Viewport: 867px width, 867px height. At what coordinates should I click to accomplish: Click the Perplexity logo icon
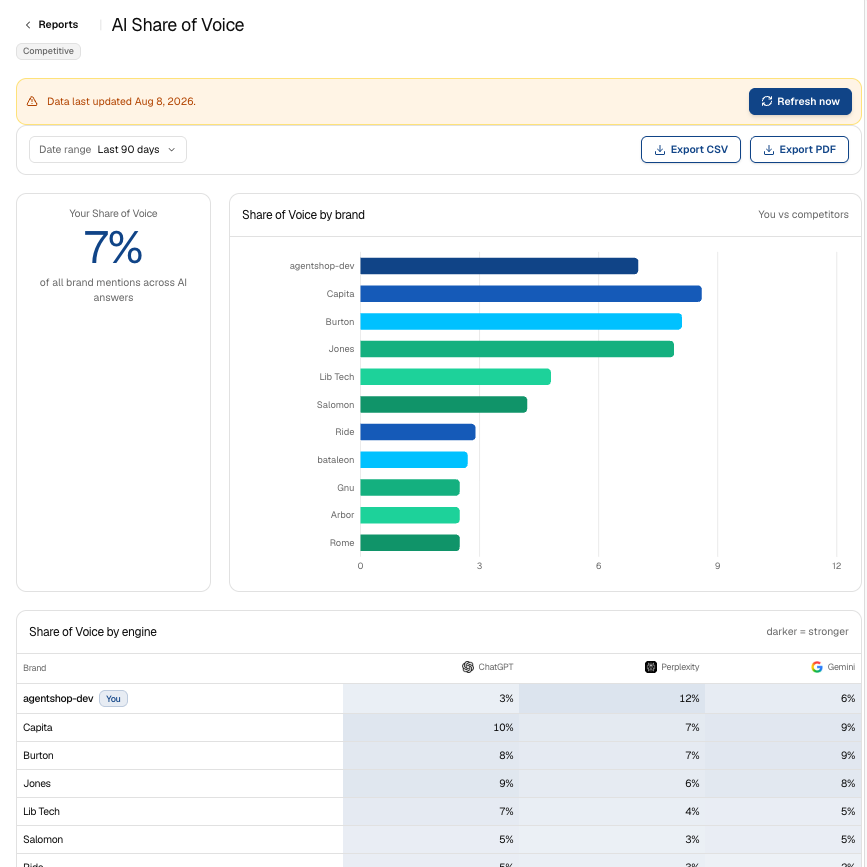[651, 667]
